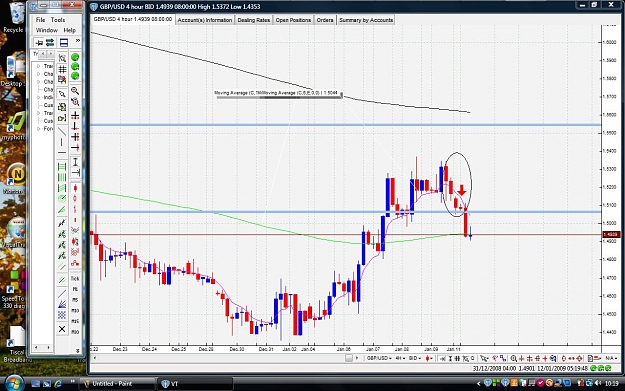625x391 pixels.
Task: Open the Tools menu
Action: pyautogui.click(x=58, y=20)
